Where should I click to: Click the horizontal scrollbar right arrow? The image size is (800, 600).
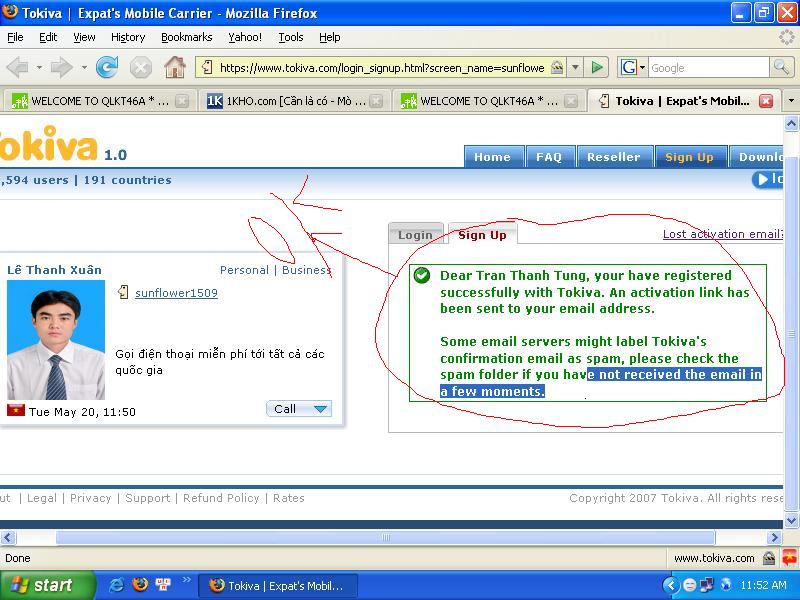(x=774, y=537)
